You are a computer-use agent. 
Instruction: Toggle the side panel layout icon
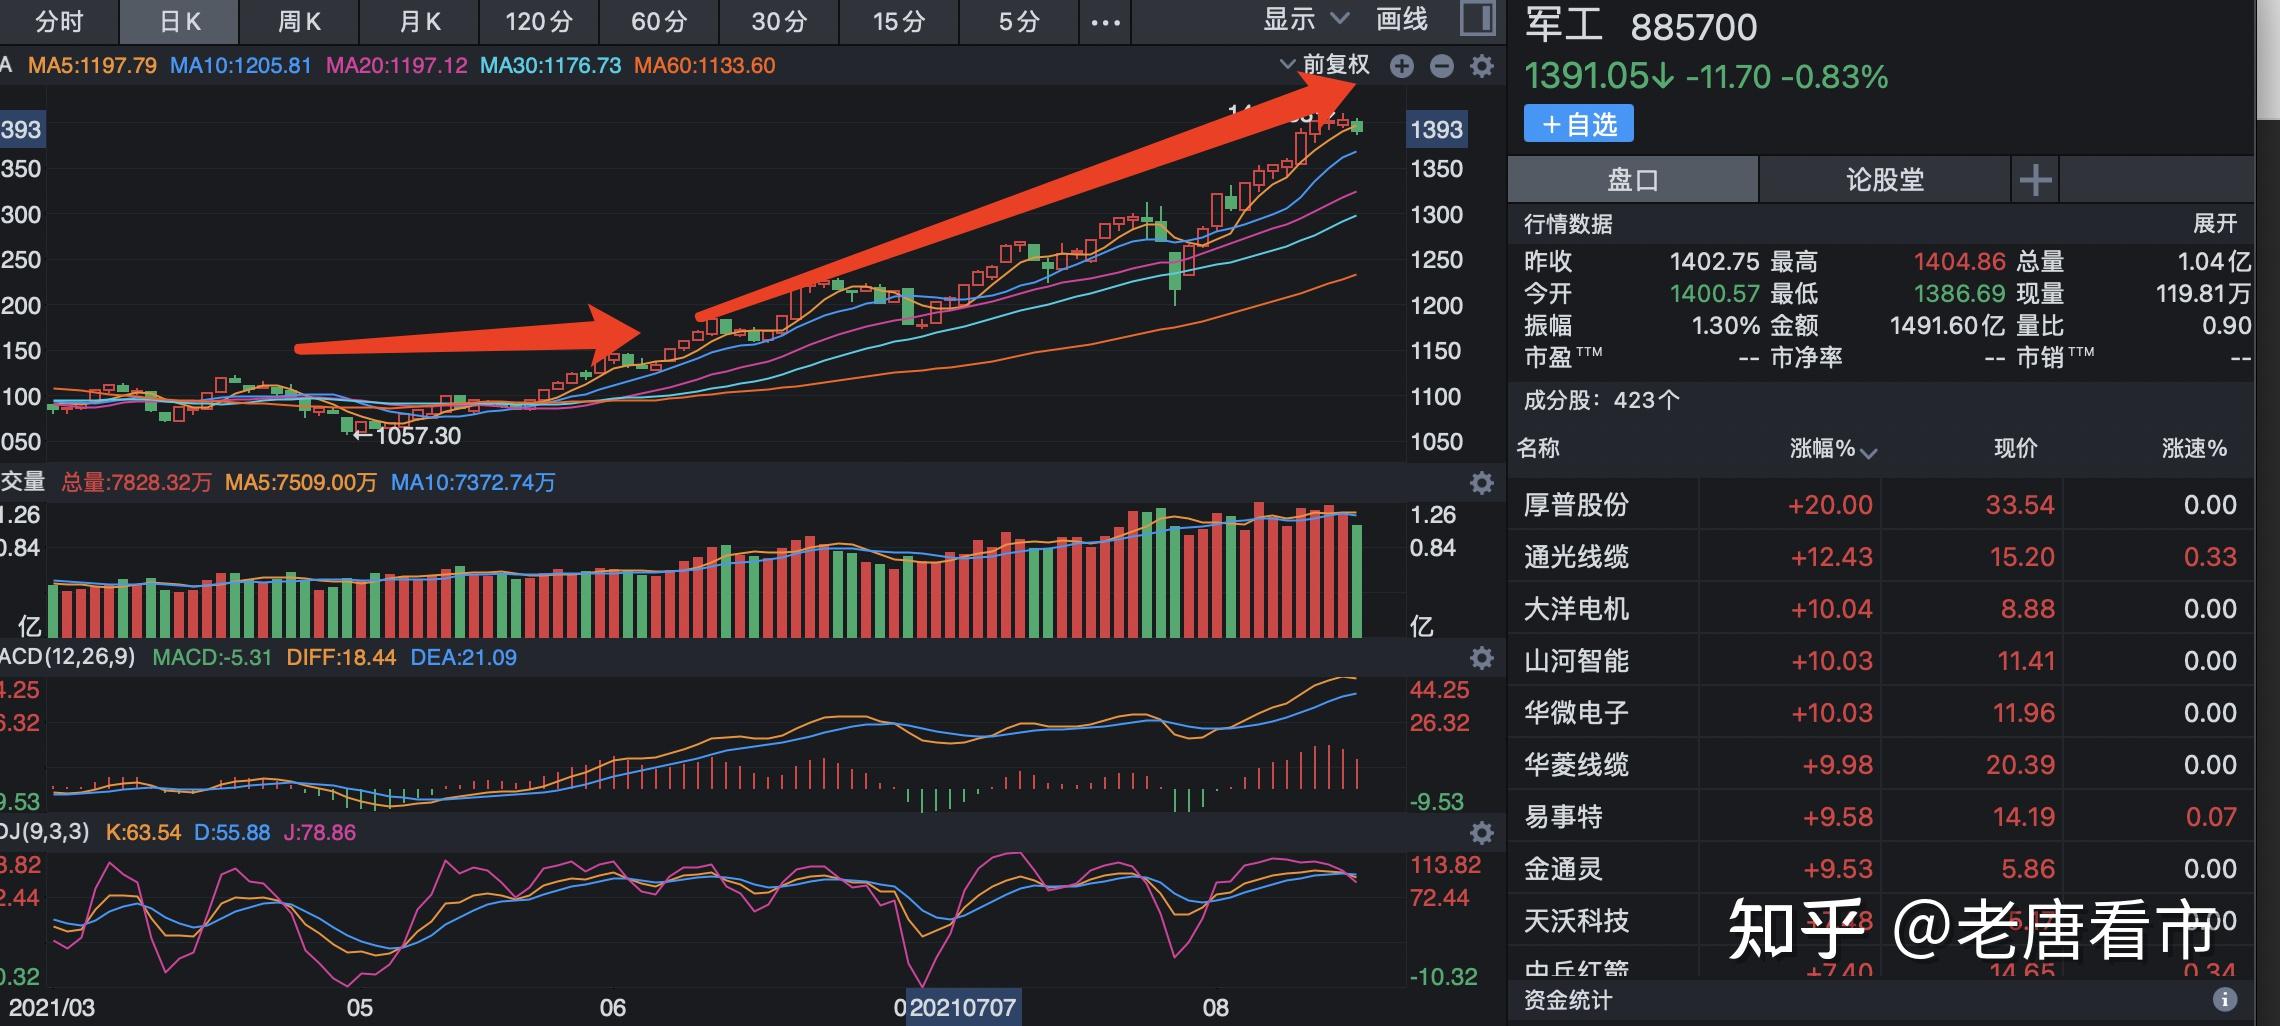click(1478, 19)
